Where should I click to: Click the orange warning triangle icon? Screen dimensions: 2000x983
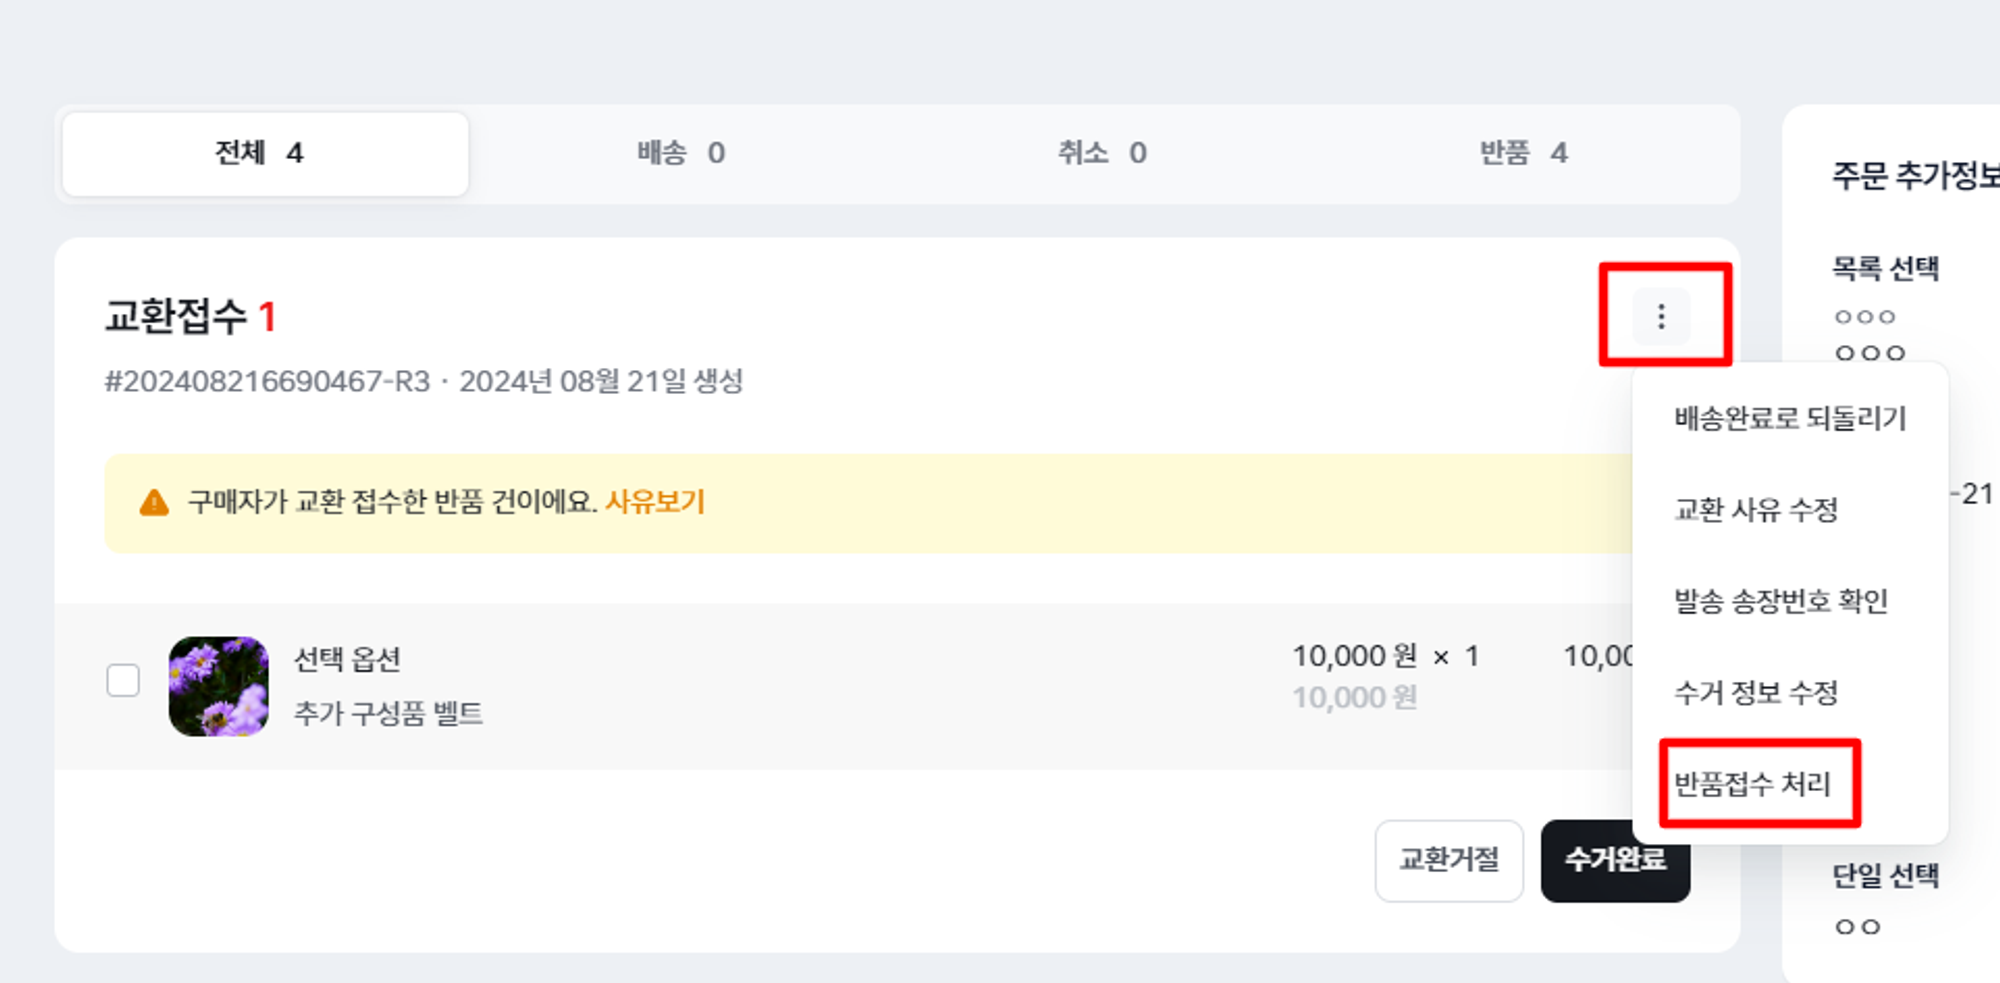(154, 502)
